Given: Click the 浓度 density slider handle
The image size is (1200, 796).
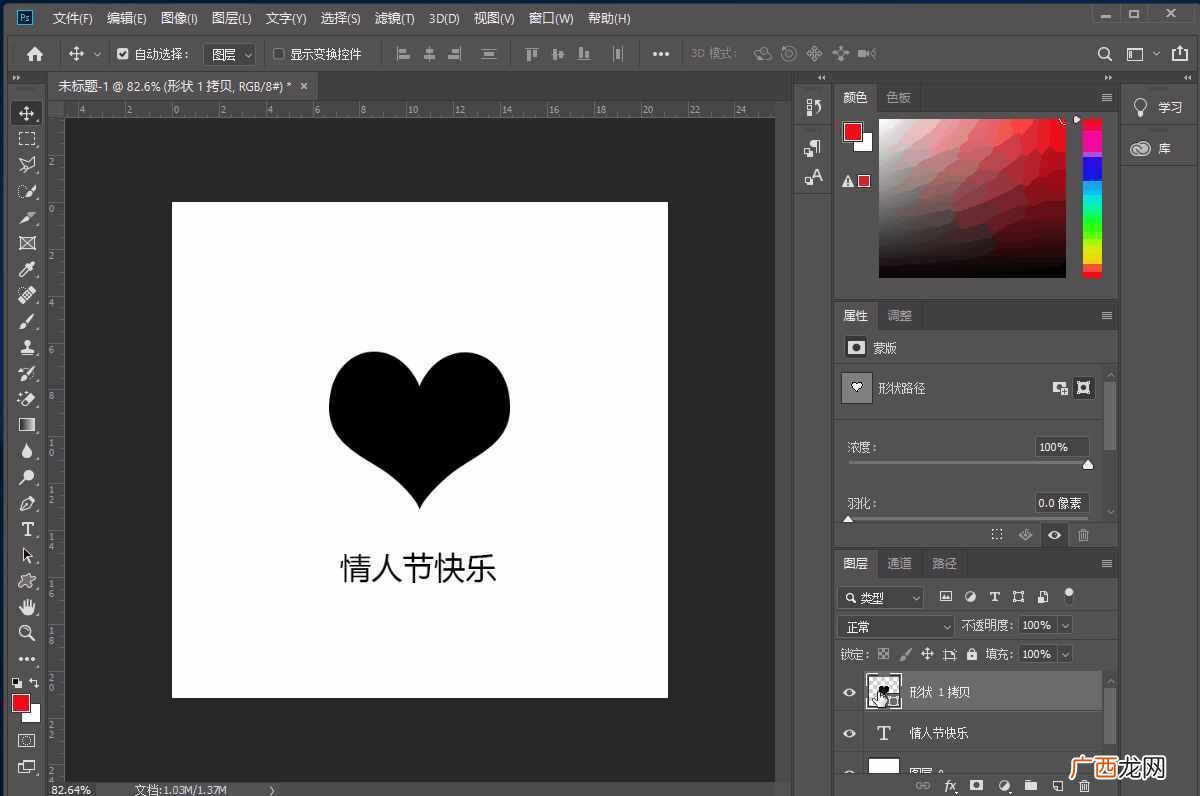Looking at the screenshot, I should tap(1088, 464).
